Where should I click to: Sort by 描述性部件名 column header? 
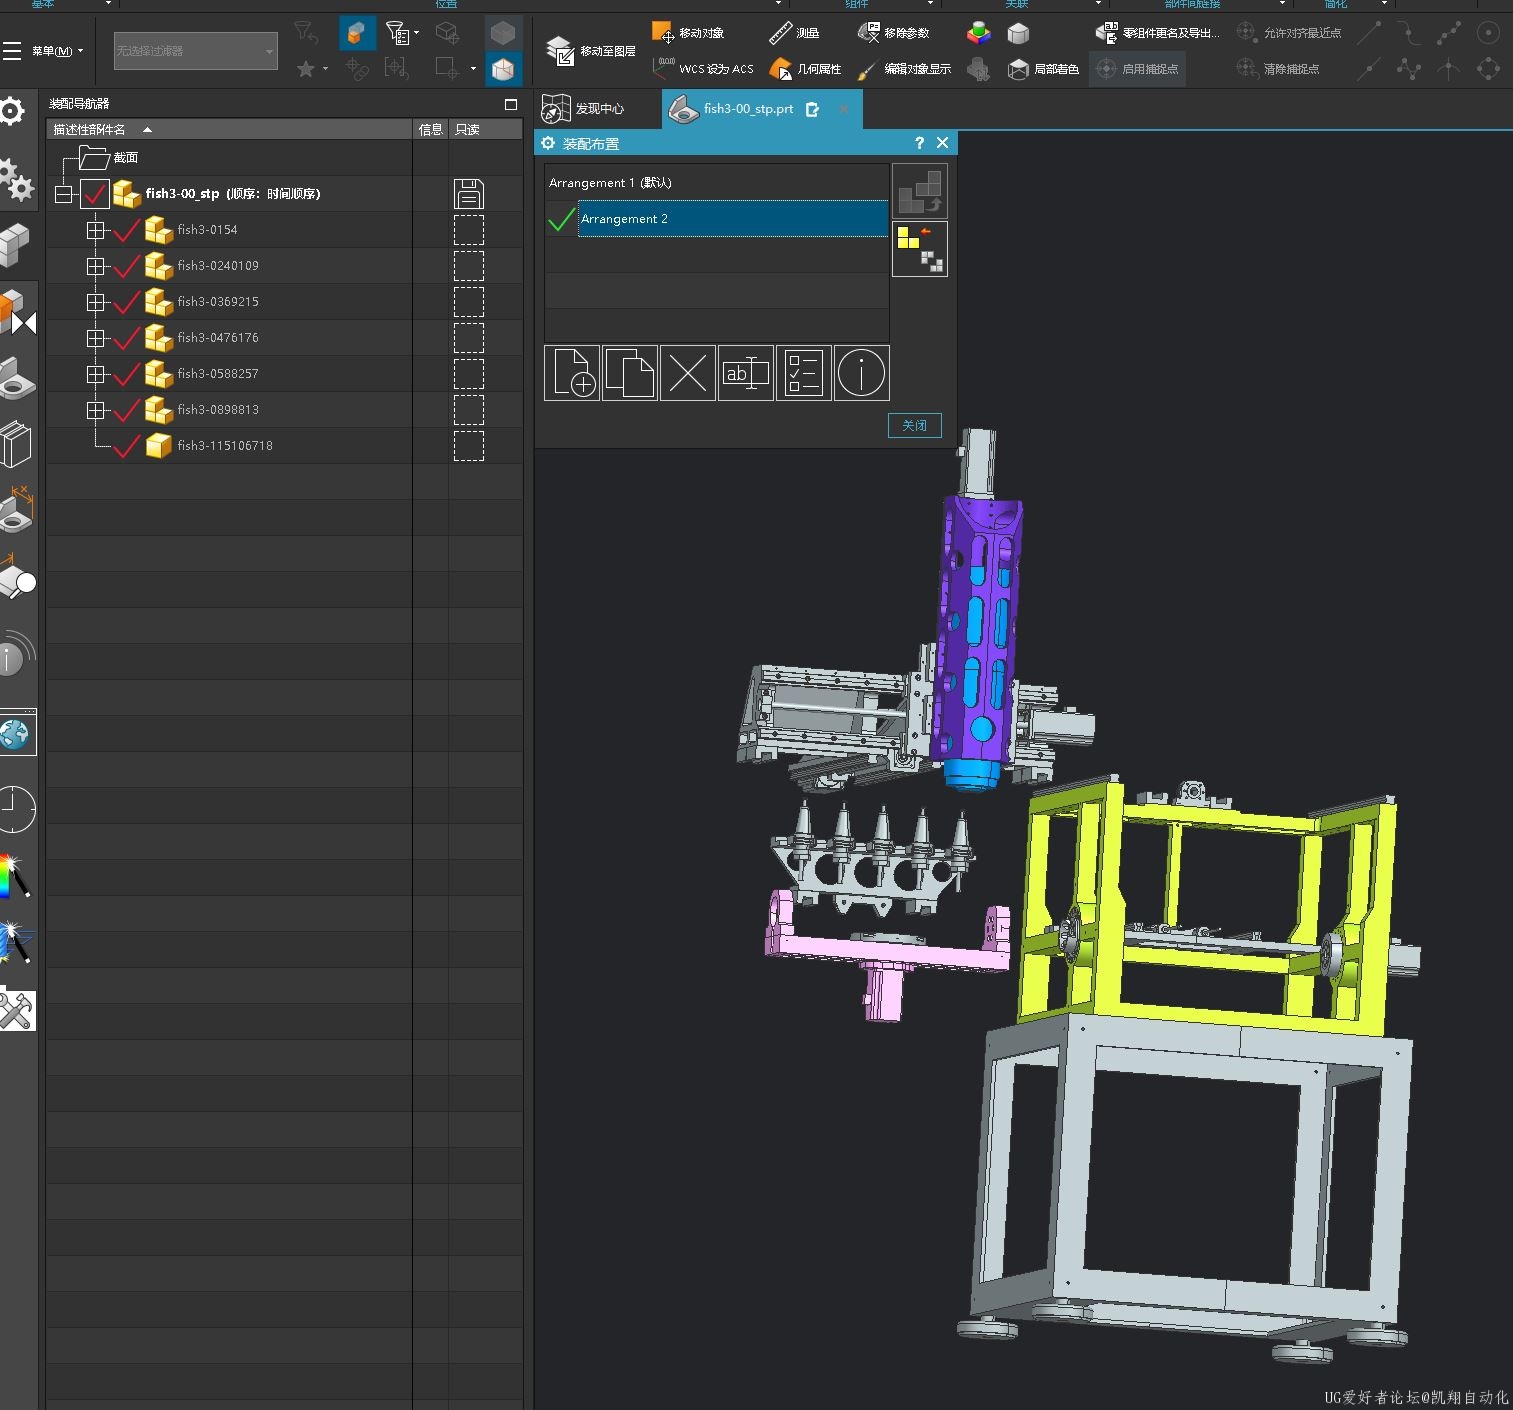tap(230, 130)
